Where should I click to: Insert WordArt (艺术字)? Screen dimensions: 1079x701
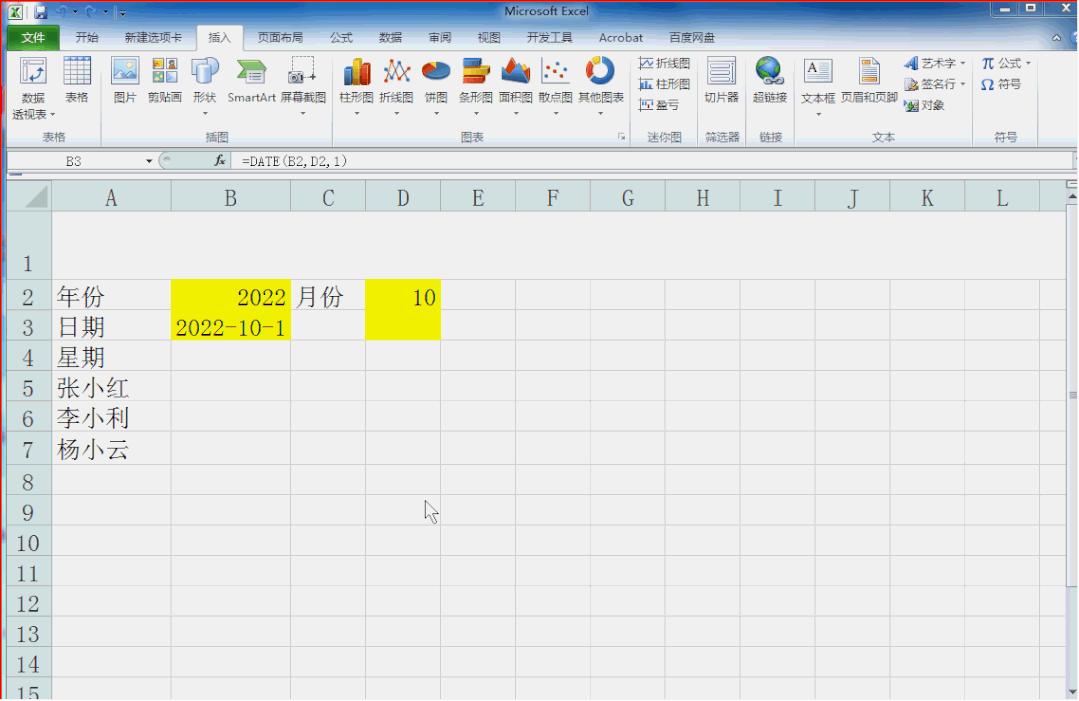(x=934, y=63)
